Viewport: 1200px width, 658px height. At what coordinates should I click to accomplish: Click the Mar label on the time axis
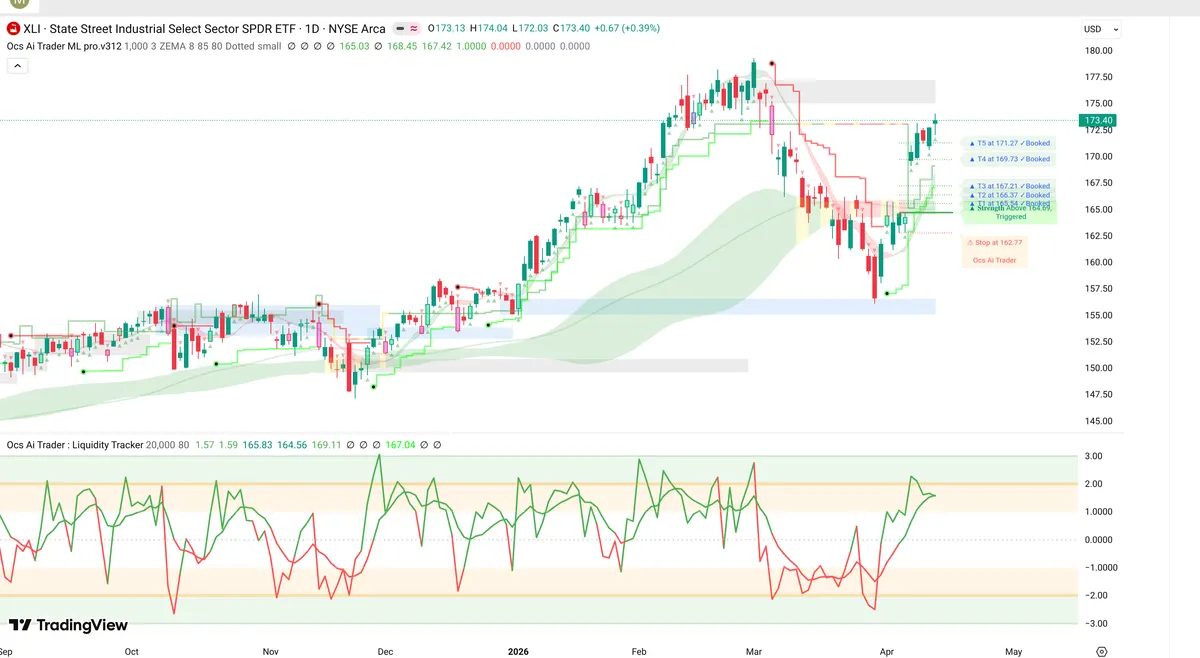point(754,651)
